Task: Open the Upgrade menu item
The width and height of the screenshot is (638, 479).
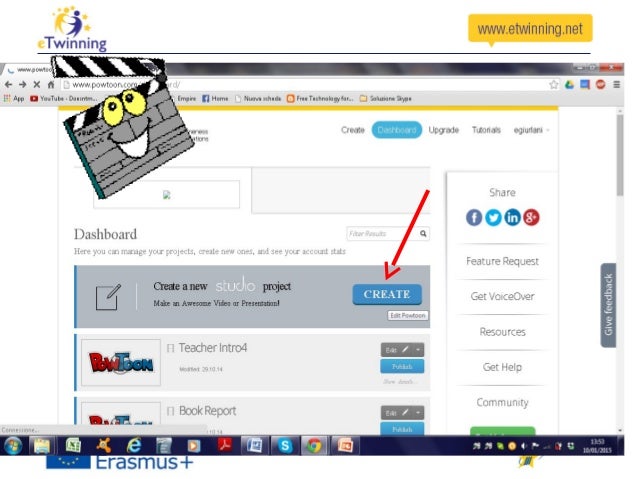Action: click(x=444, y=130)
